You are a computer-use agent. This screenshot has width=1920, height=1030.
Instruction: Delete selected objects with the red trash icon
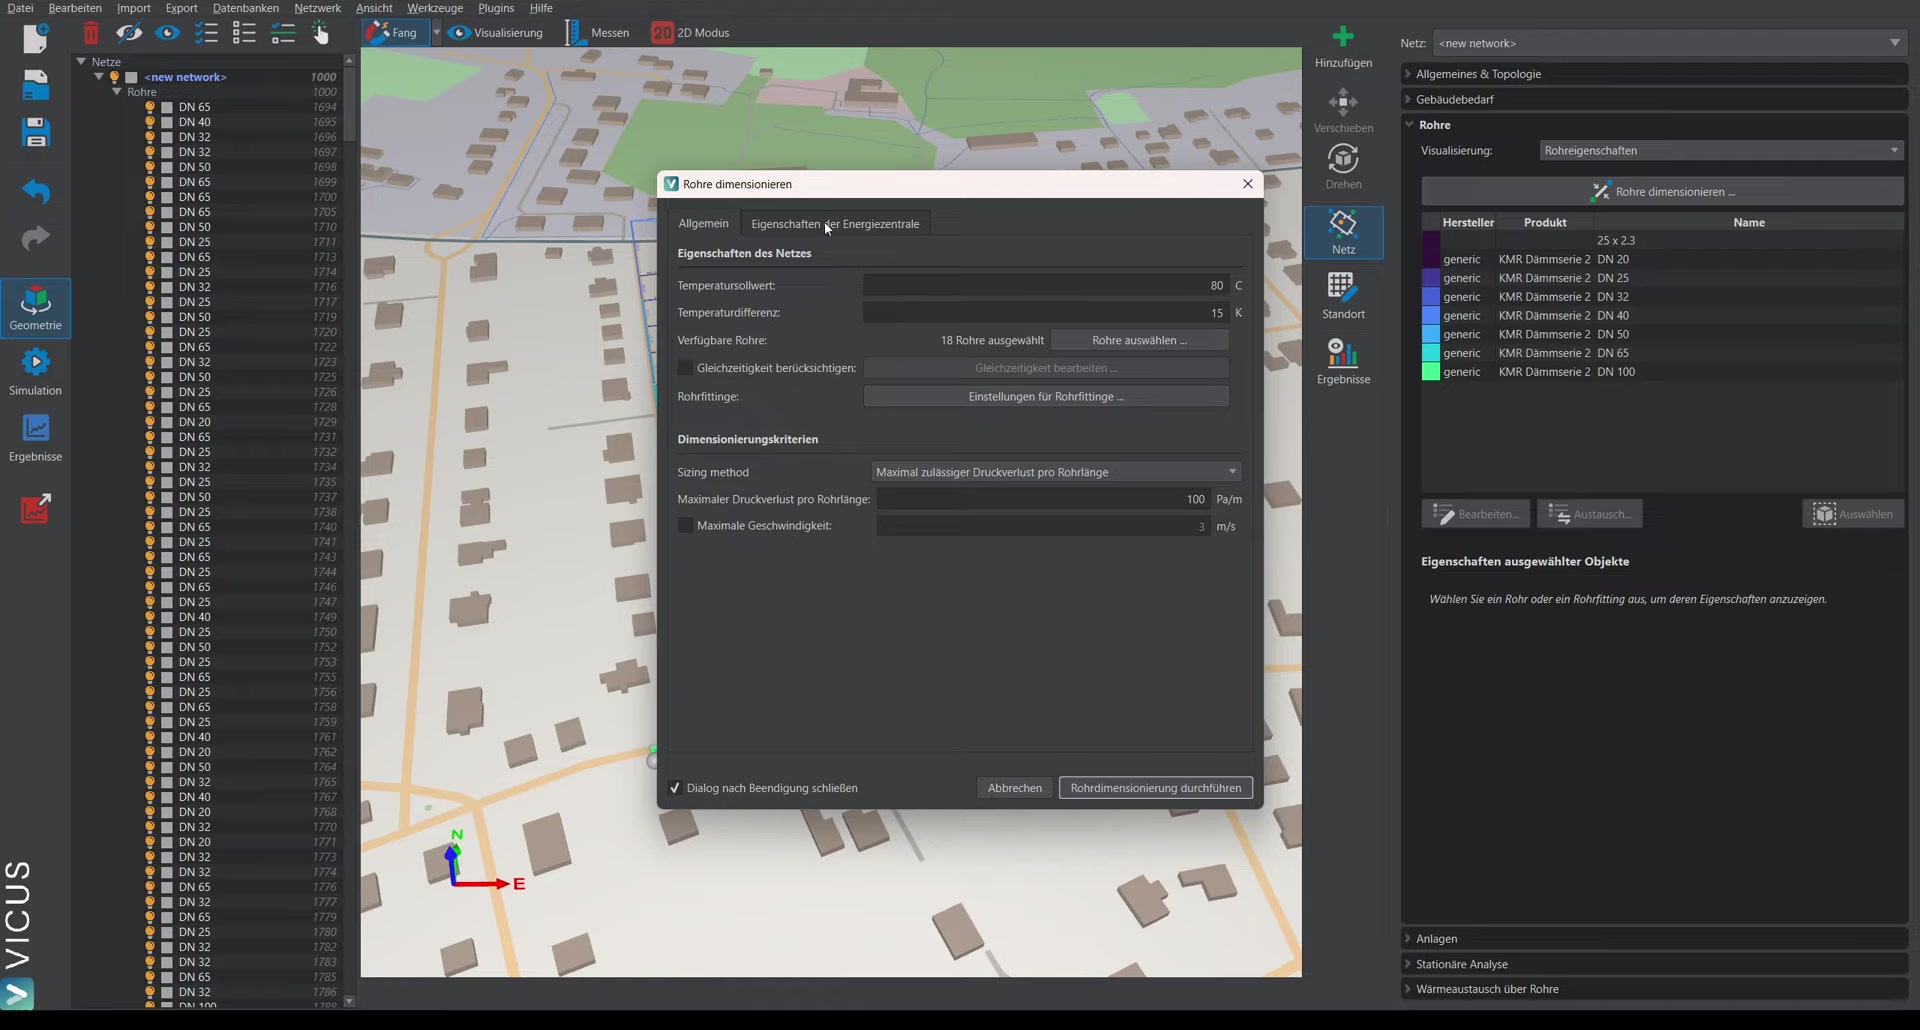tap(91, 33)
